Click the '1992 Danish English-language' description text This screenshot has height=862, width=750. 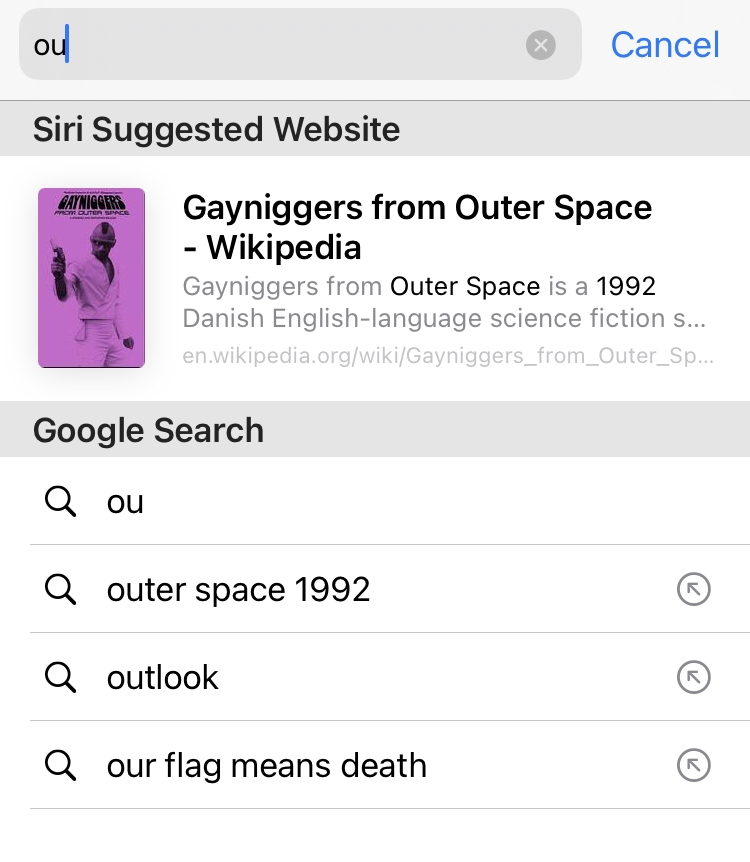444,303
